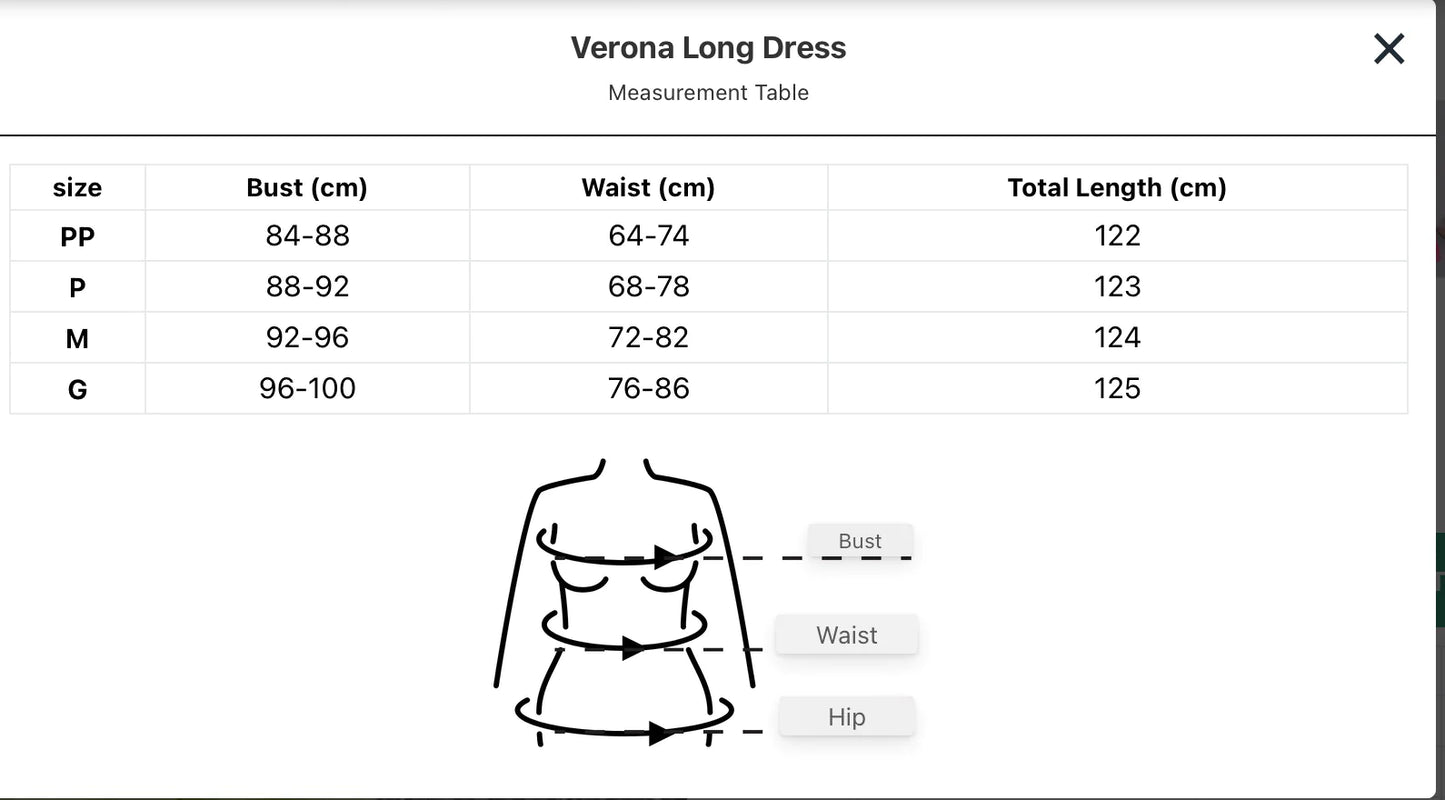
Task: Click the Bust (cm) column header
Action: (x=307, y=187)
